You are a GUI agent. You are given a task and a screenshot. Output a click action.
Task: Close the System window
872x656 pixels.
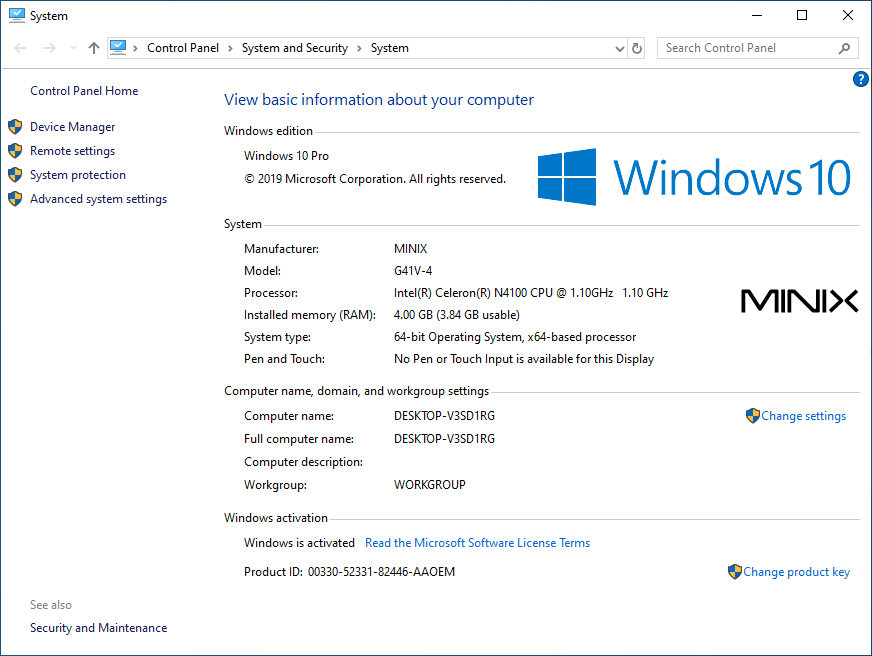(848, 15)
